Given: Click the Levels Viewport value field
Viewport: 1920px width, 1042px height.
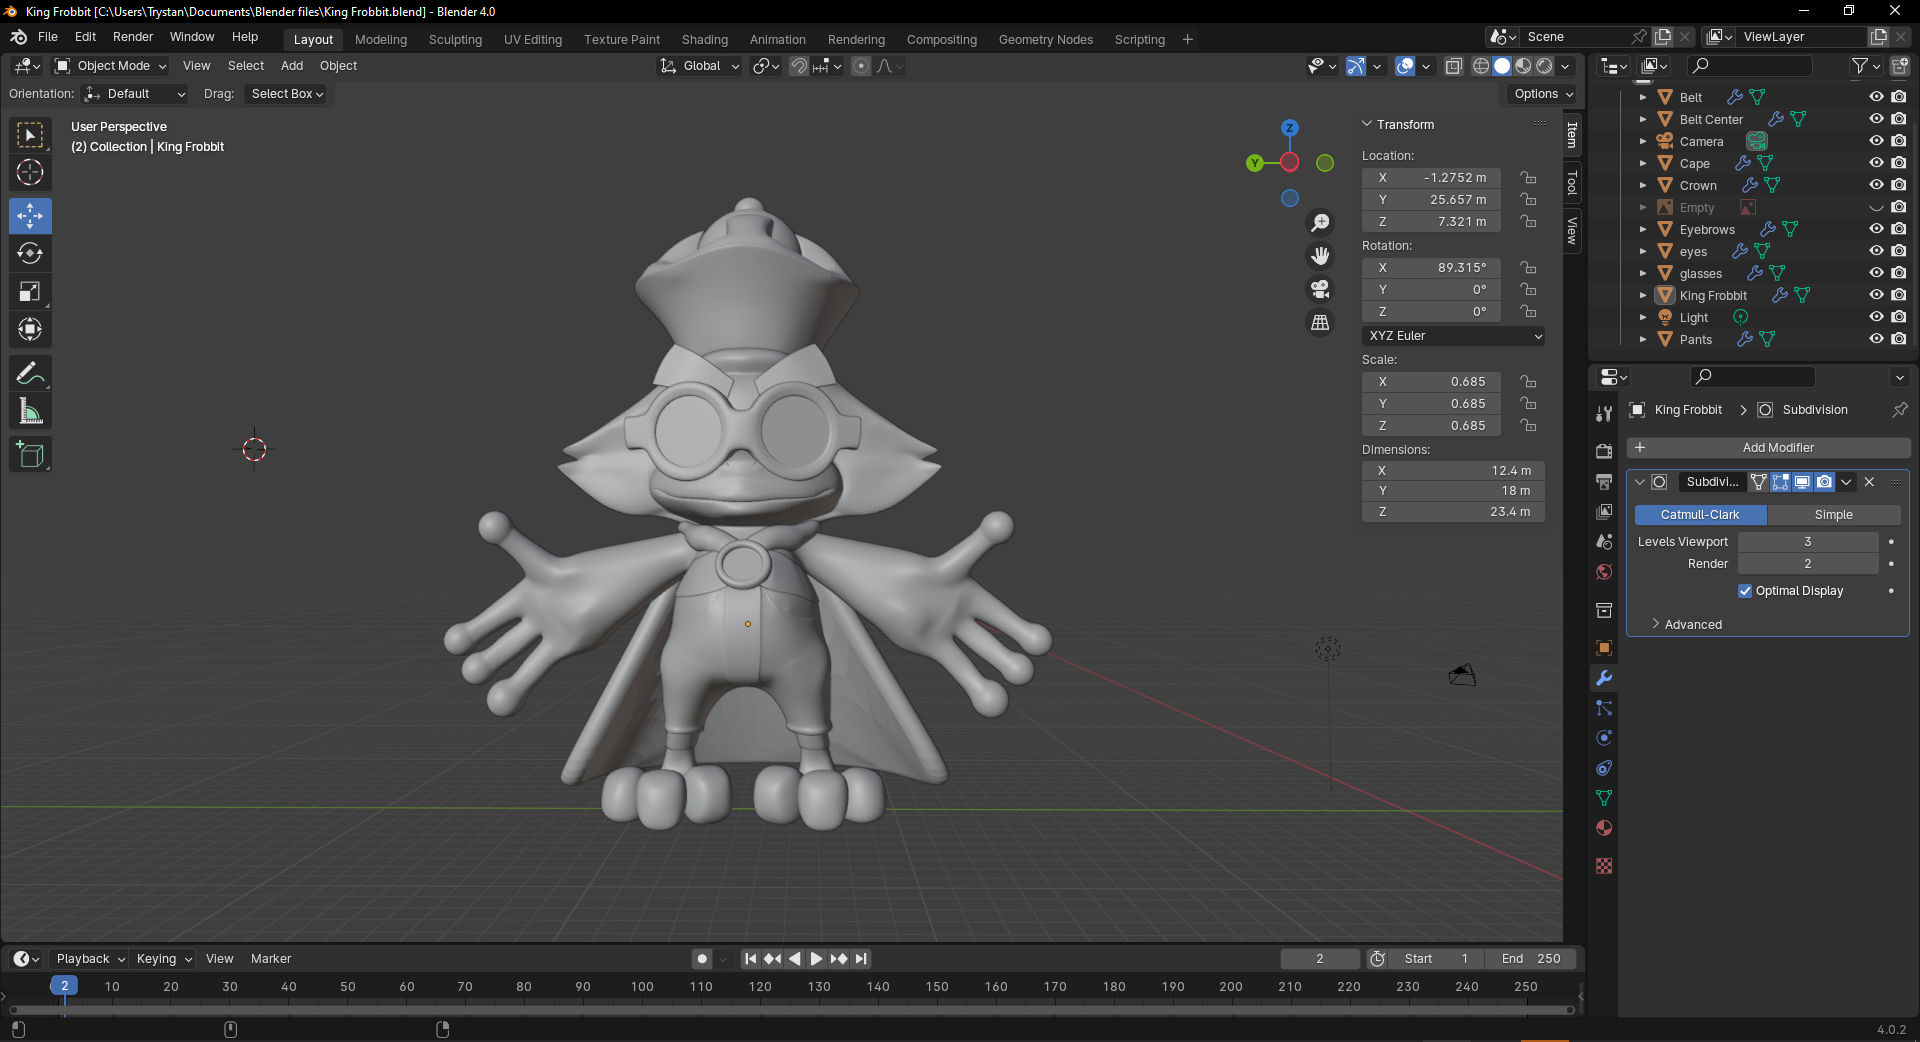Looking at the screenshot, I should point(1807,542).
